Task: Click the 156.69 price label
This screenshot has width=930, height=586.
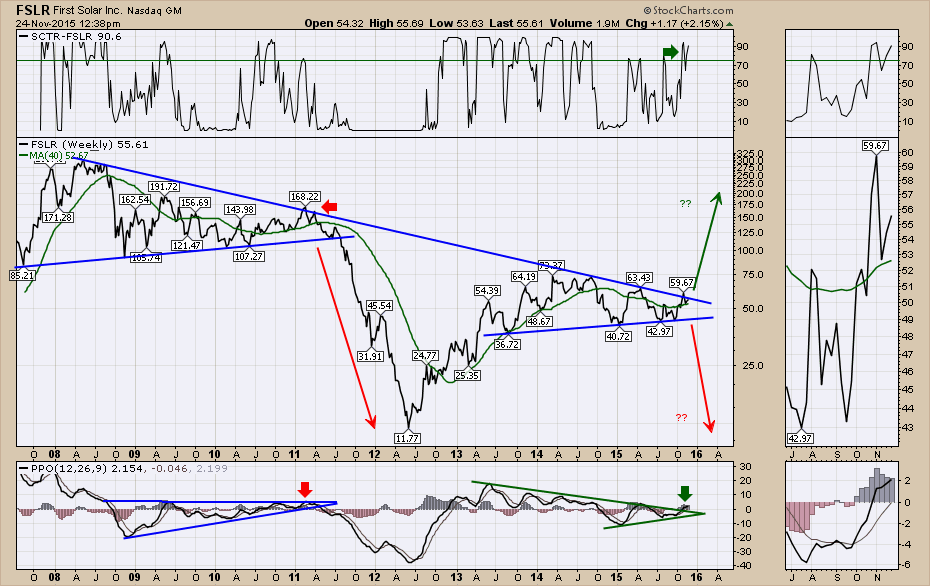Action: point(195,202)
